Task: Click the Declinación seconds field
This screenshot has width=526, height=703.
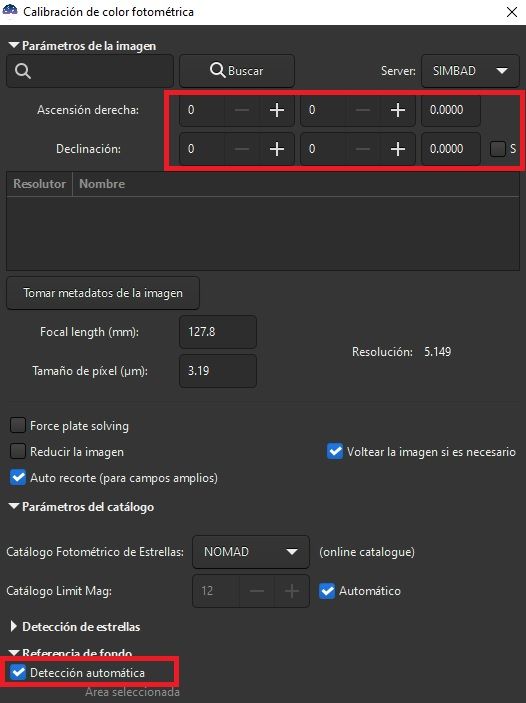Action: pos(451,149)
